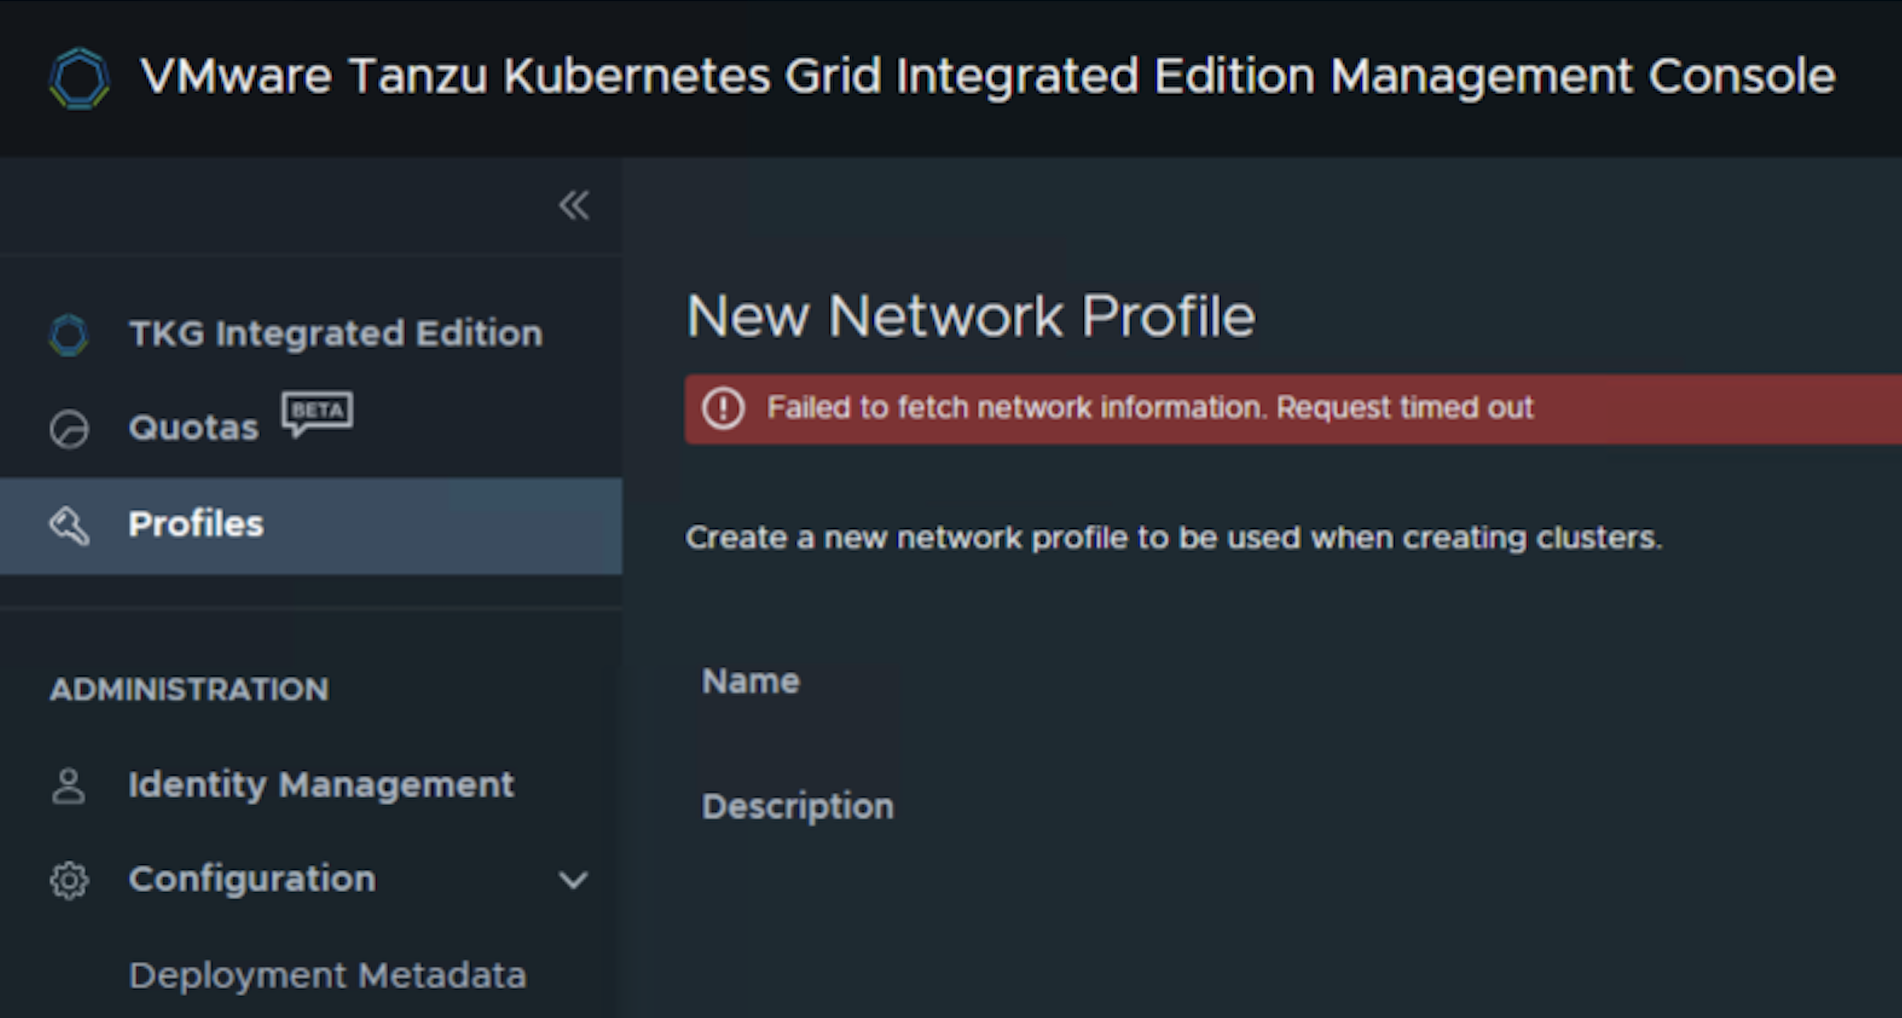
Task: Click the BETA badge next to Quotas
Action: [x=317, y=412]
